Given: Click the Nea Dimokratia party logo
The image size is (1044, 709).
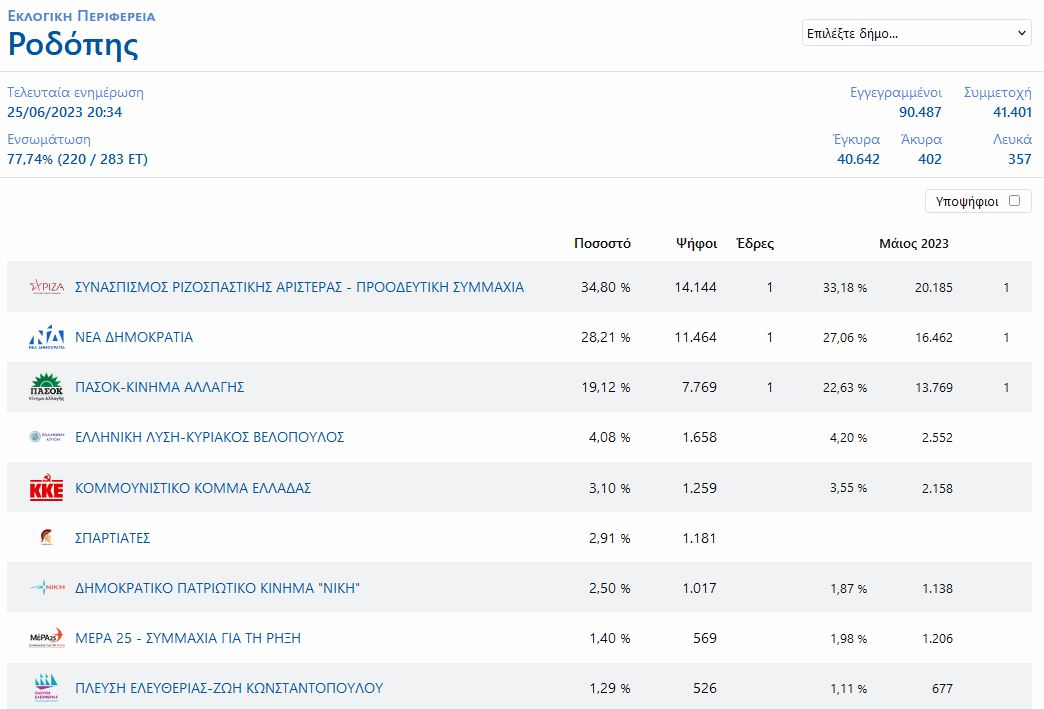Looking at the screenshot, I should click(x=46, y=337).
